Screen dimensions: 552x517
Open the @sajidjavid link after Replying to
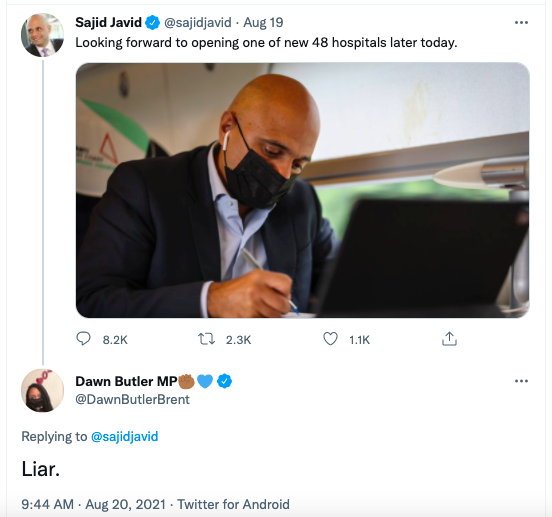pos(125,437)
